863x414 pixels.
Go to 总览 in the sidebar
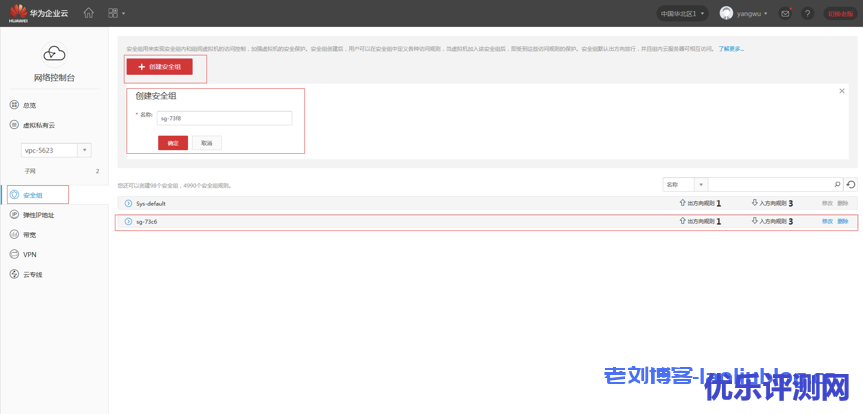[x=30, y=105]
